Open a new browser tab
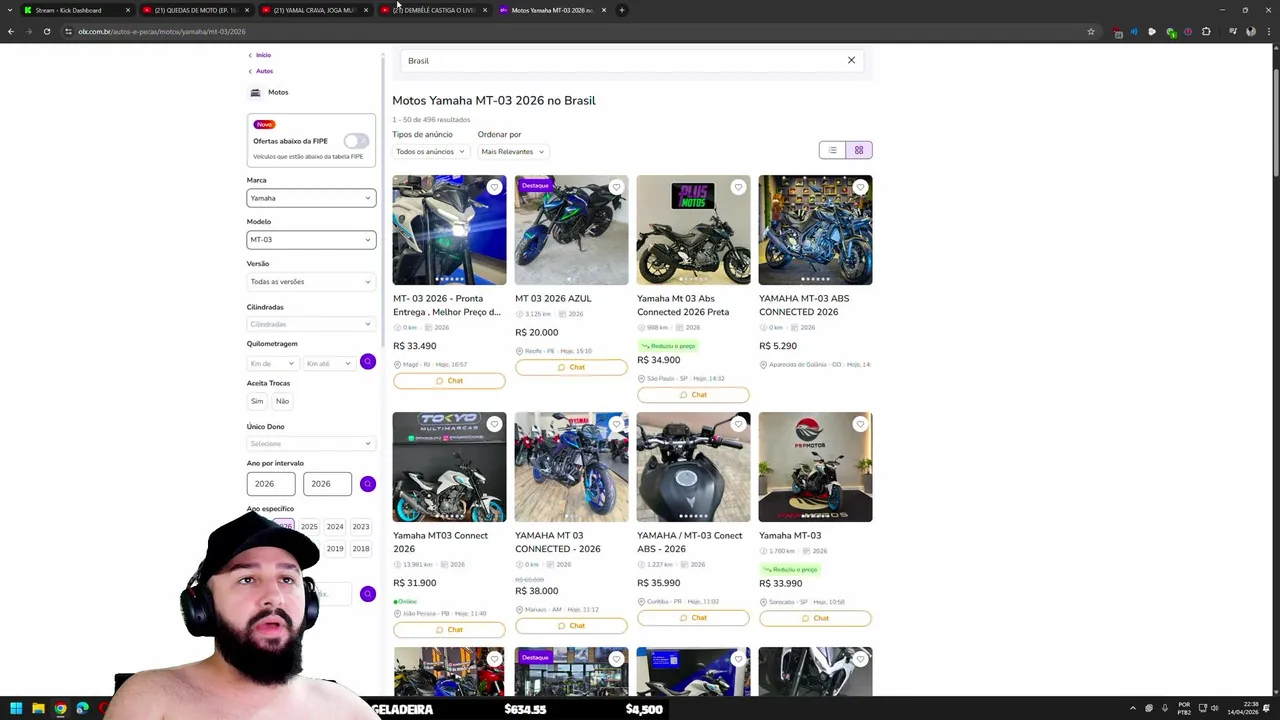The width and height of the screenshot is (1280, 720). coord(621,10)
